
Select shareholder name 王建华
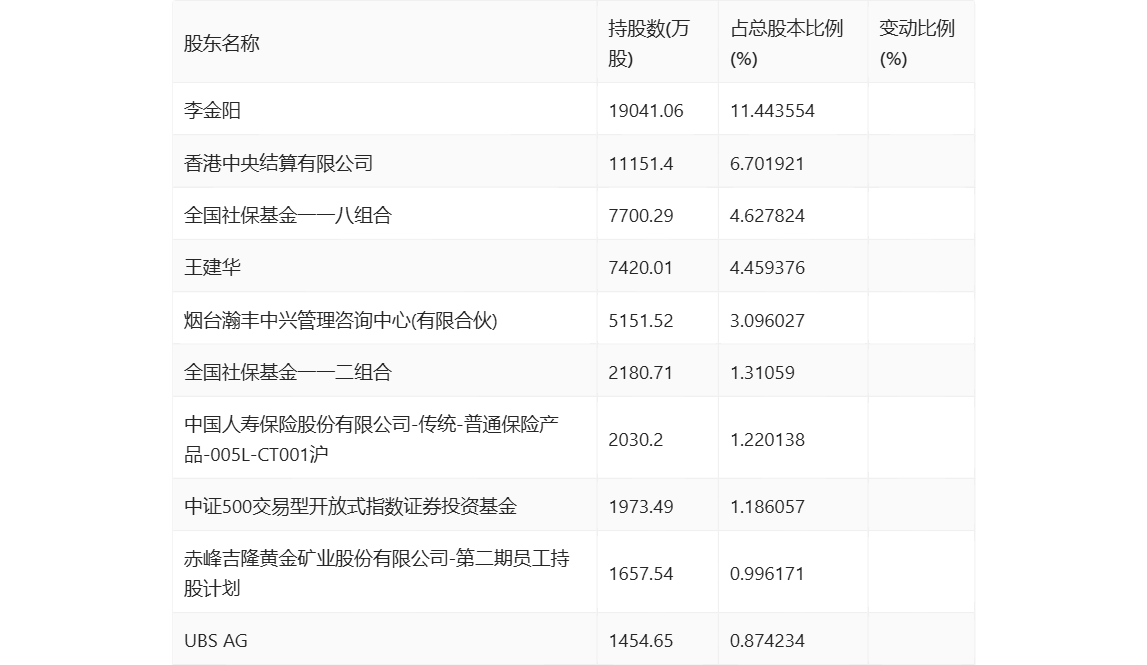point(212,267)
